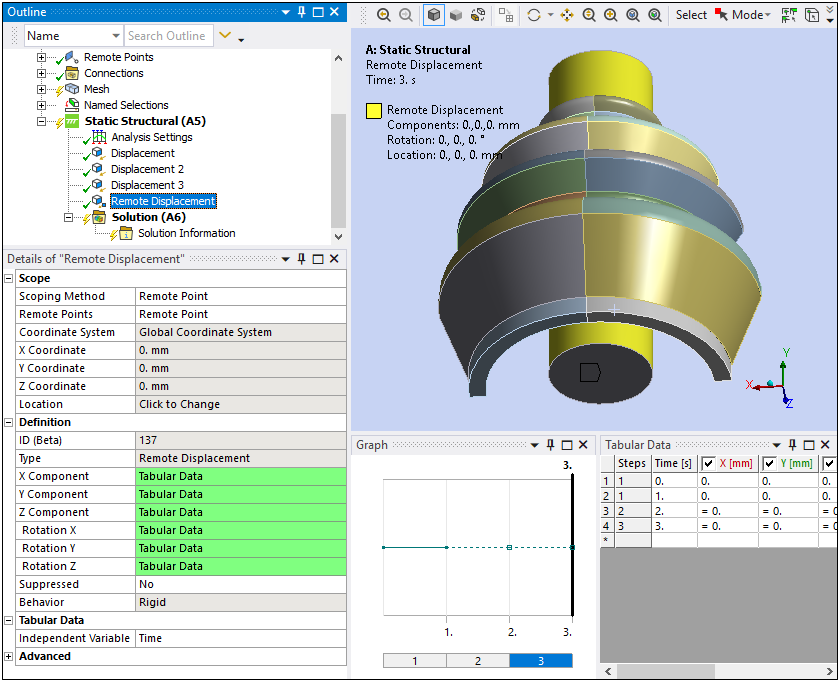Click the Show Vertices/Mesh grid icon
This screenshot has height=682, width=840.
tap(506, 15)
